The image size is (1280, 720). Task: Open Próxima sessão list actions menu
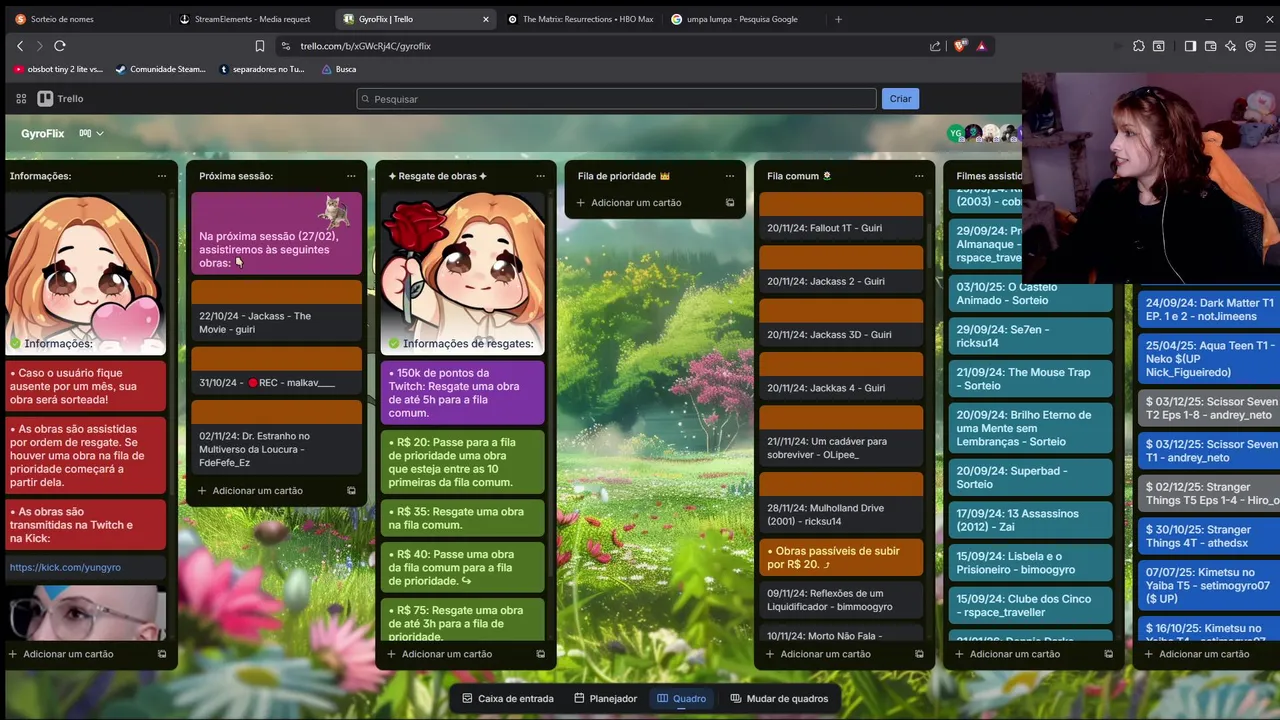pyautogui.click(x=351, y=176)
